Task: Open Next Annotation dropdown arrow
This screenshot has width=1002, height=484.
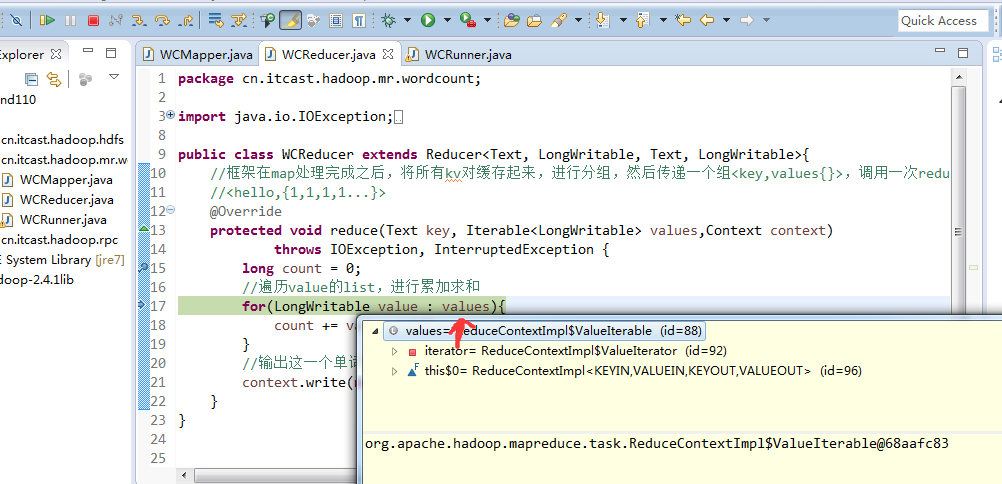Action: pos(623,20)
